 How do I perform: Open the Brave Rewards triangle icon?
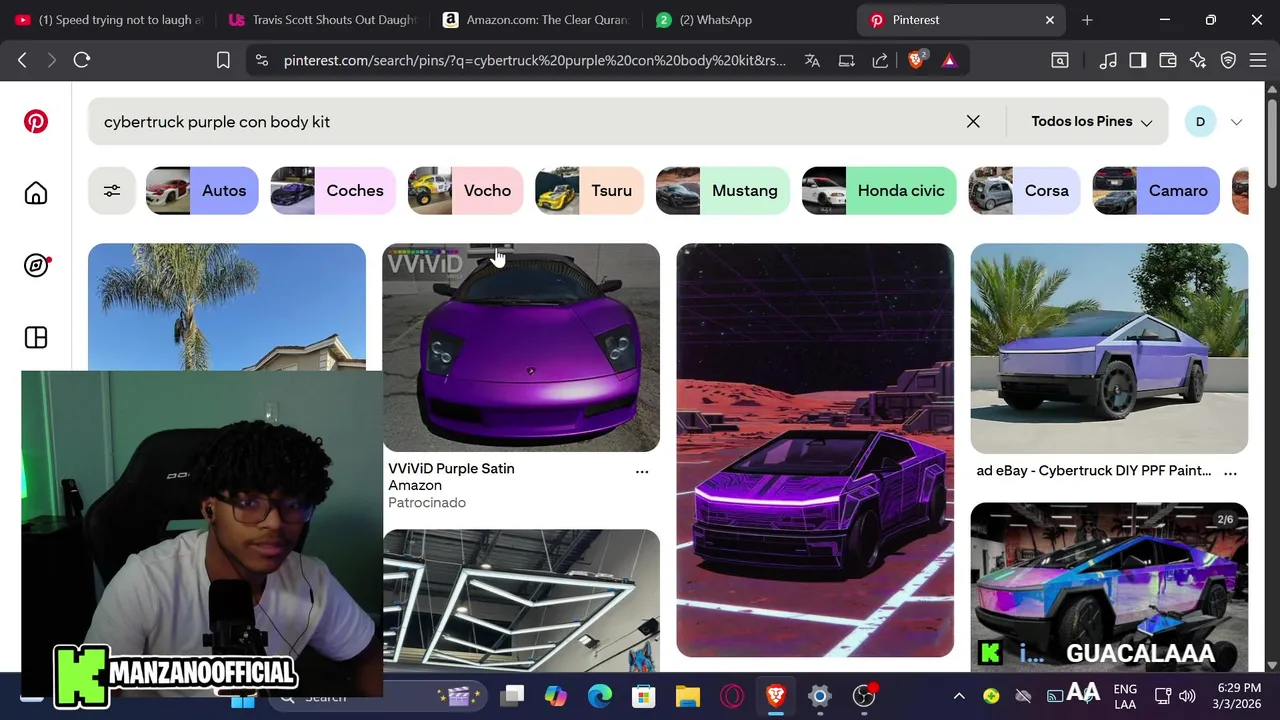point(949,61)
